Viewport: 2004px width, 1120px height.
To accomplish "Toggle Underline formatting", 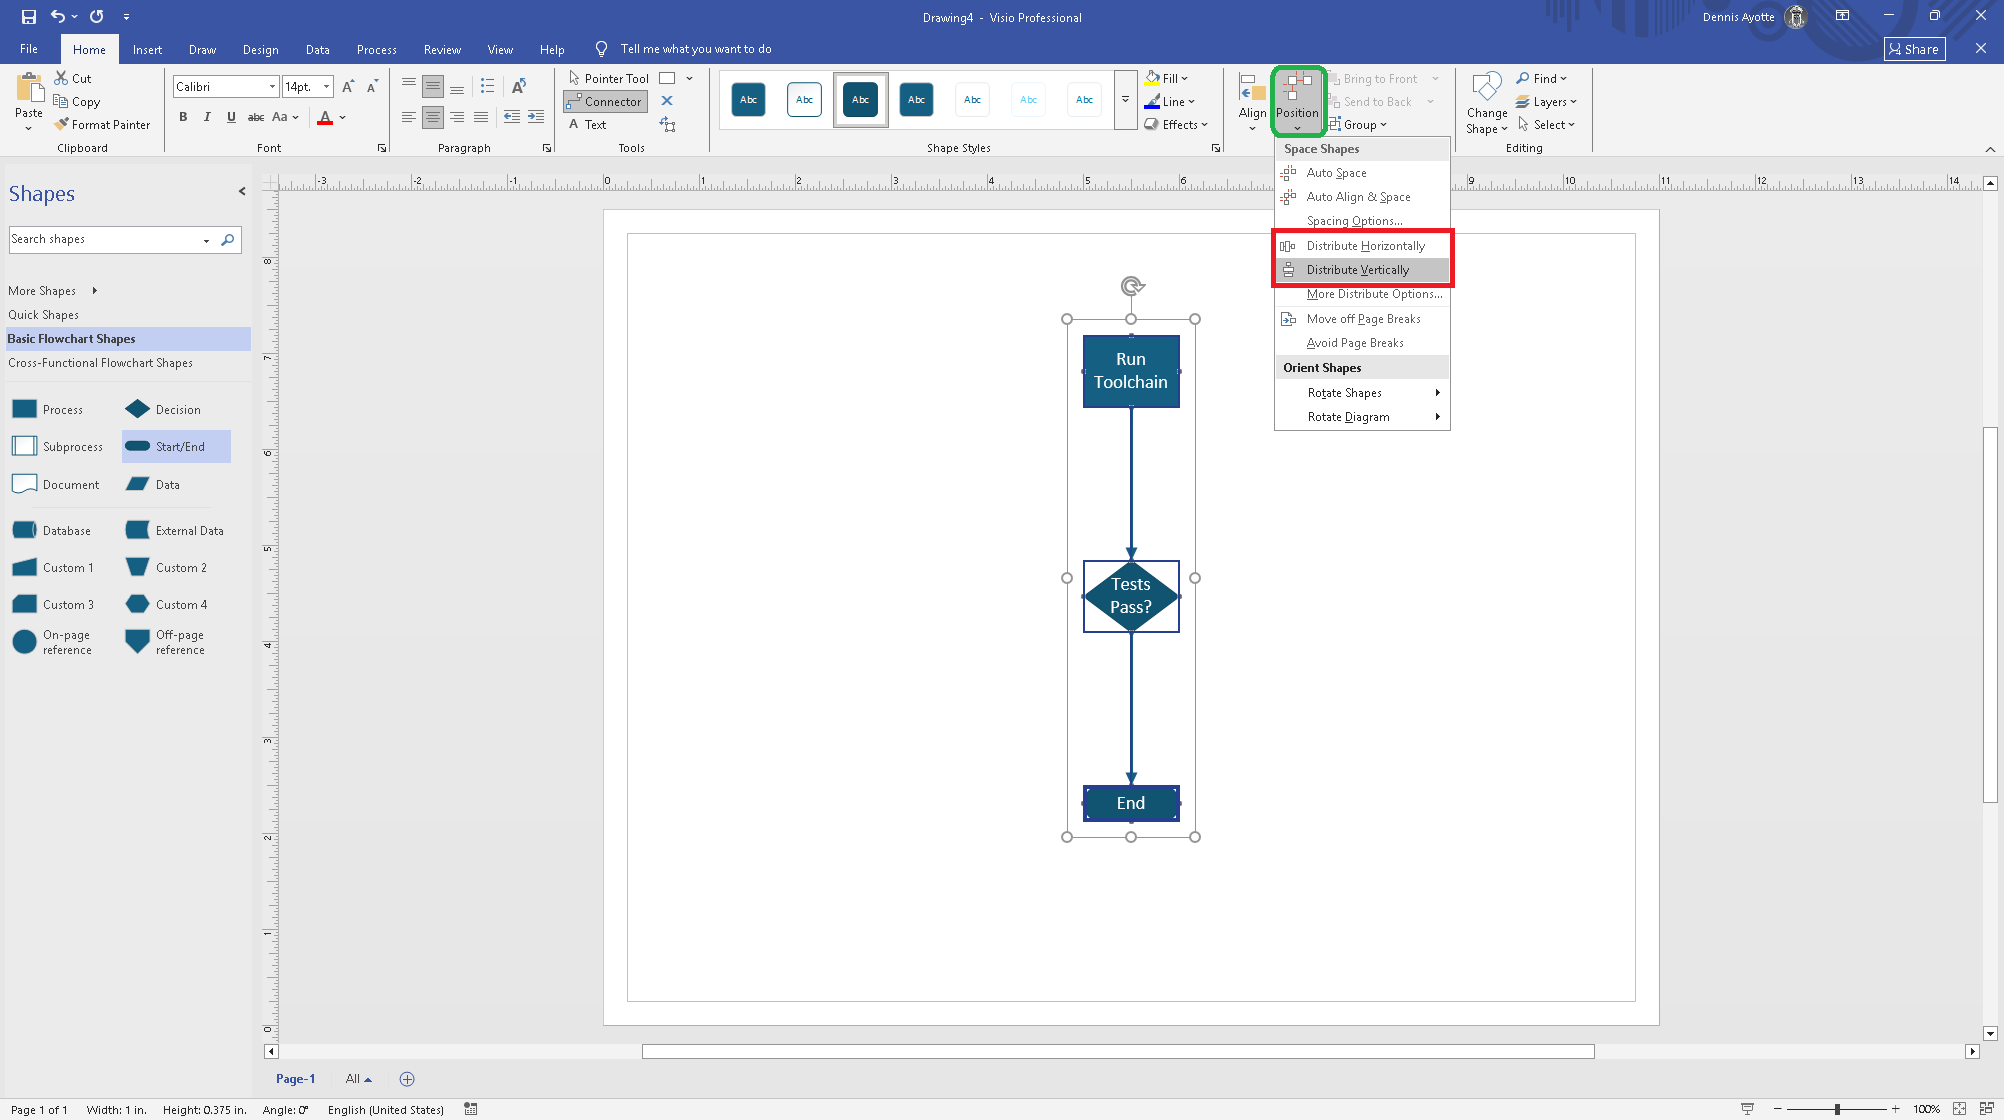I will click(231, 117).
